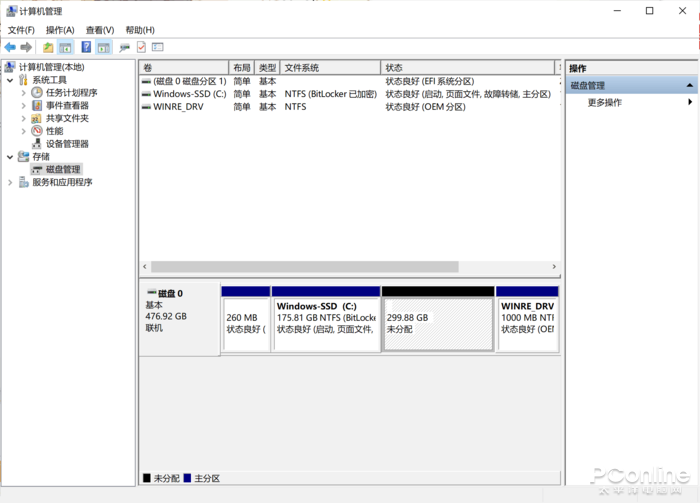Select the (磁盘 0 磁盘分区 1) volume row
The width and height of the screenshot is (700, 503).
(x=350, y=81)
